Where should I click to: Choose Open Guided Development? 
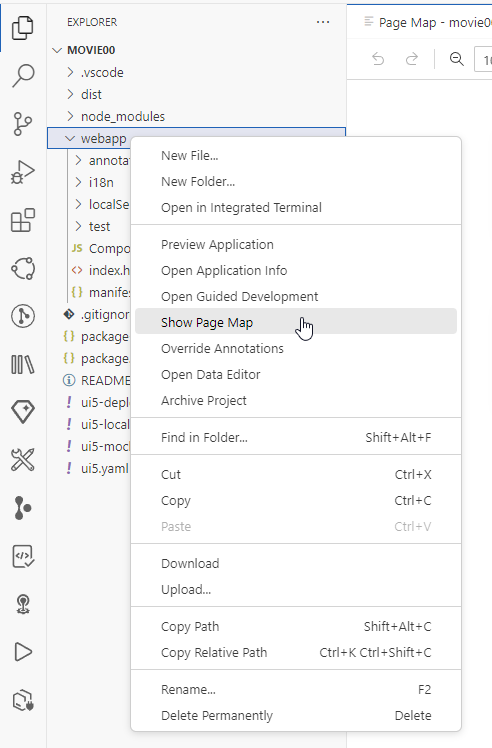click(x=296, y=297)
